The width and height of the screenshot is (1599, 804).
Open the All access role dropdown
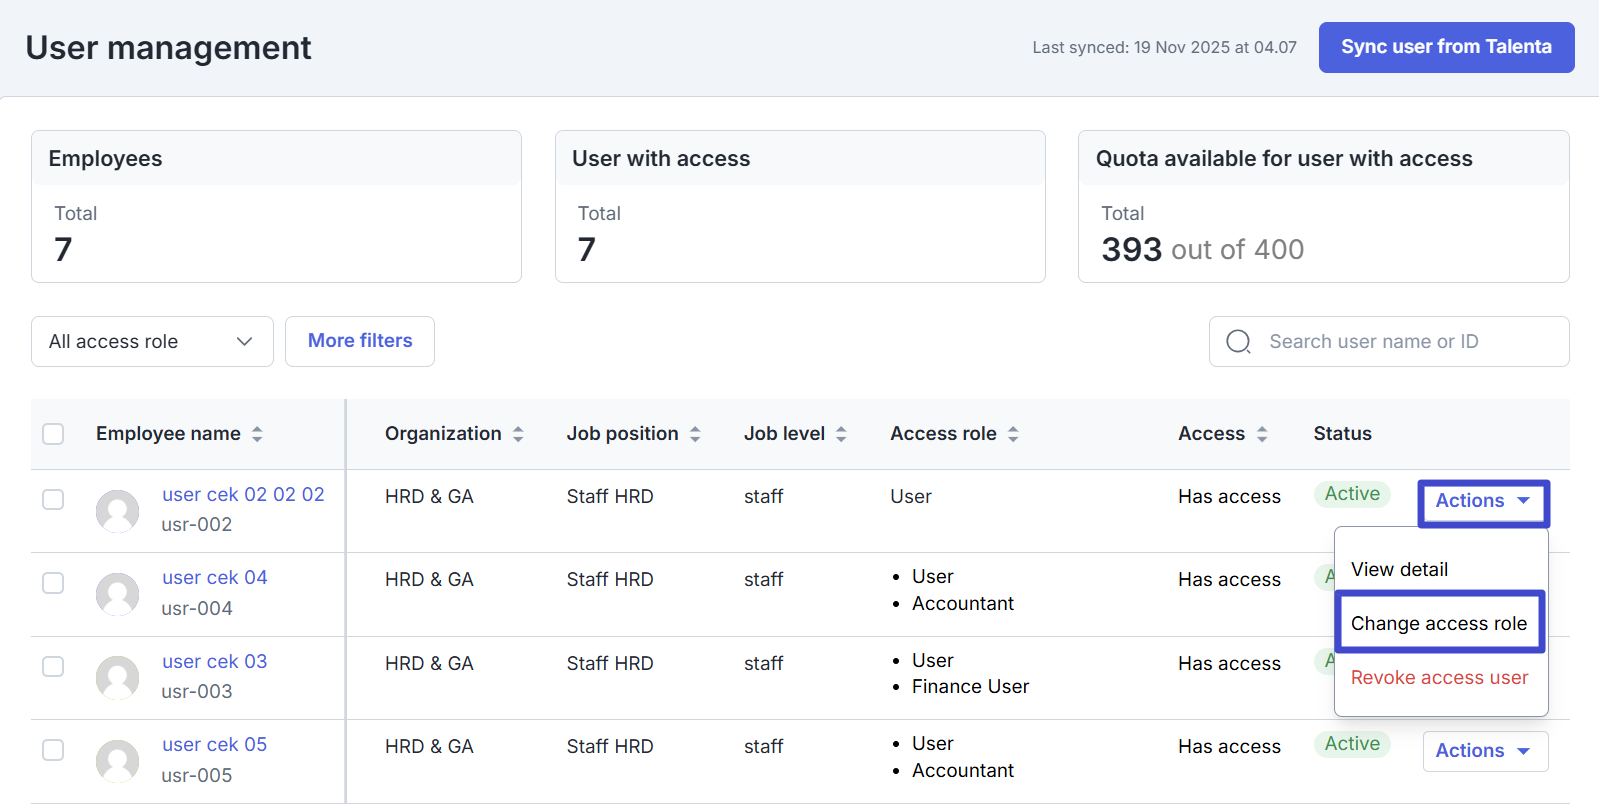152,342
